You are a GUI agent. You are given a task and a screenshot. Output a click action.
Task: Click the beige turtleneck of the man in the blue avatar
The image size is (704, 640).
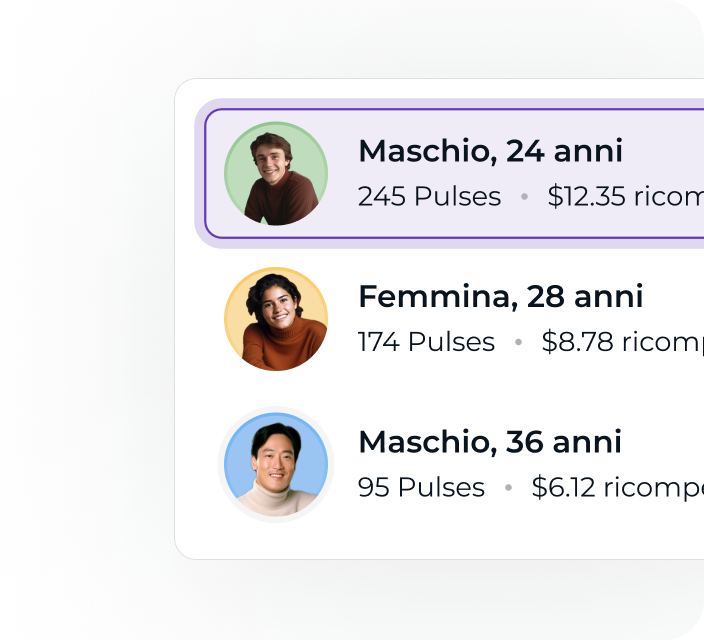pos(277,499)
